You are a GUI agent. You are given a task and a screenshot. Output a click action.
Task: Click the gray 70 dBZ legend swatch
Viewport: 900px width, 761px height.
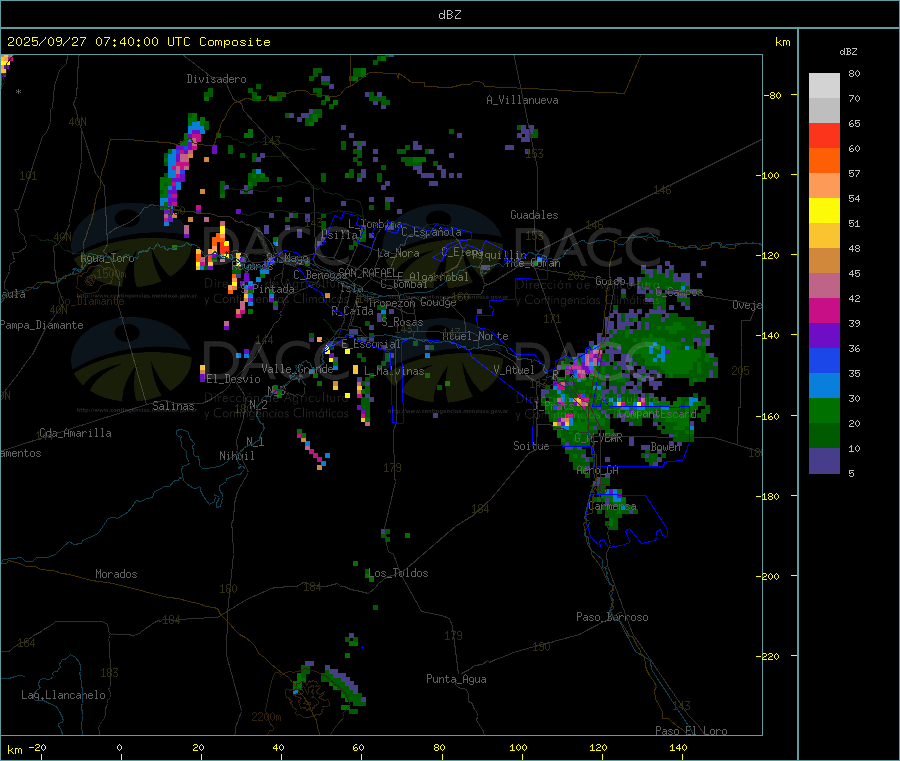coord(824,110)
